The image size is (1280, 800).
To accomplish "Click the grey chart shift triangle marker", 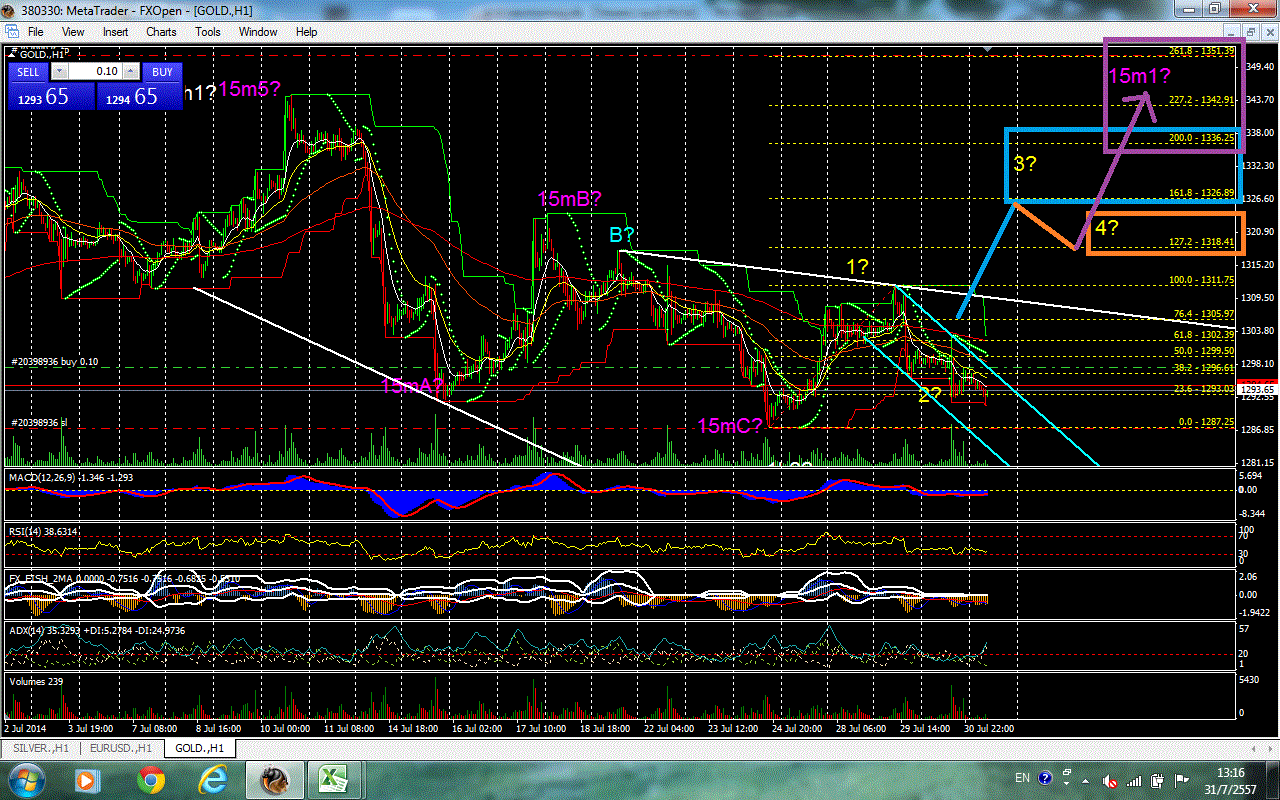I will (987, 48).
